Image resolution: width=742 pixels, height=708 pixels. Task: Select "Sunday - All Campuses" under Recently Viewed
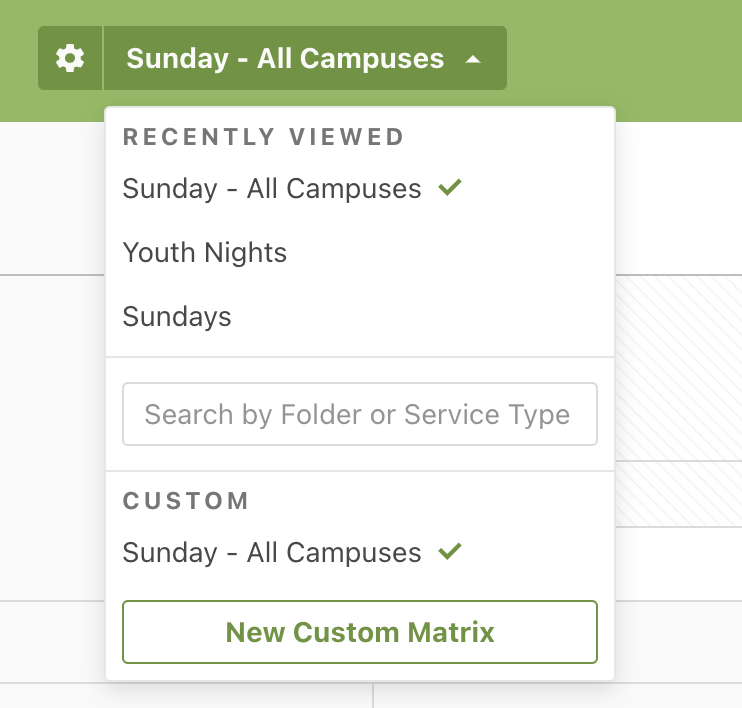coord(272,189)
